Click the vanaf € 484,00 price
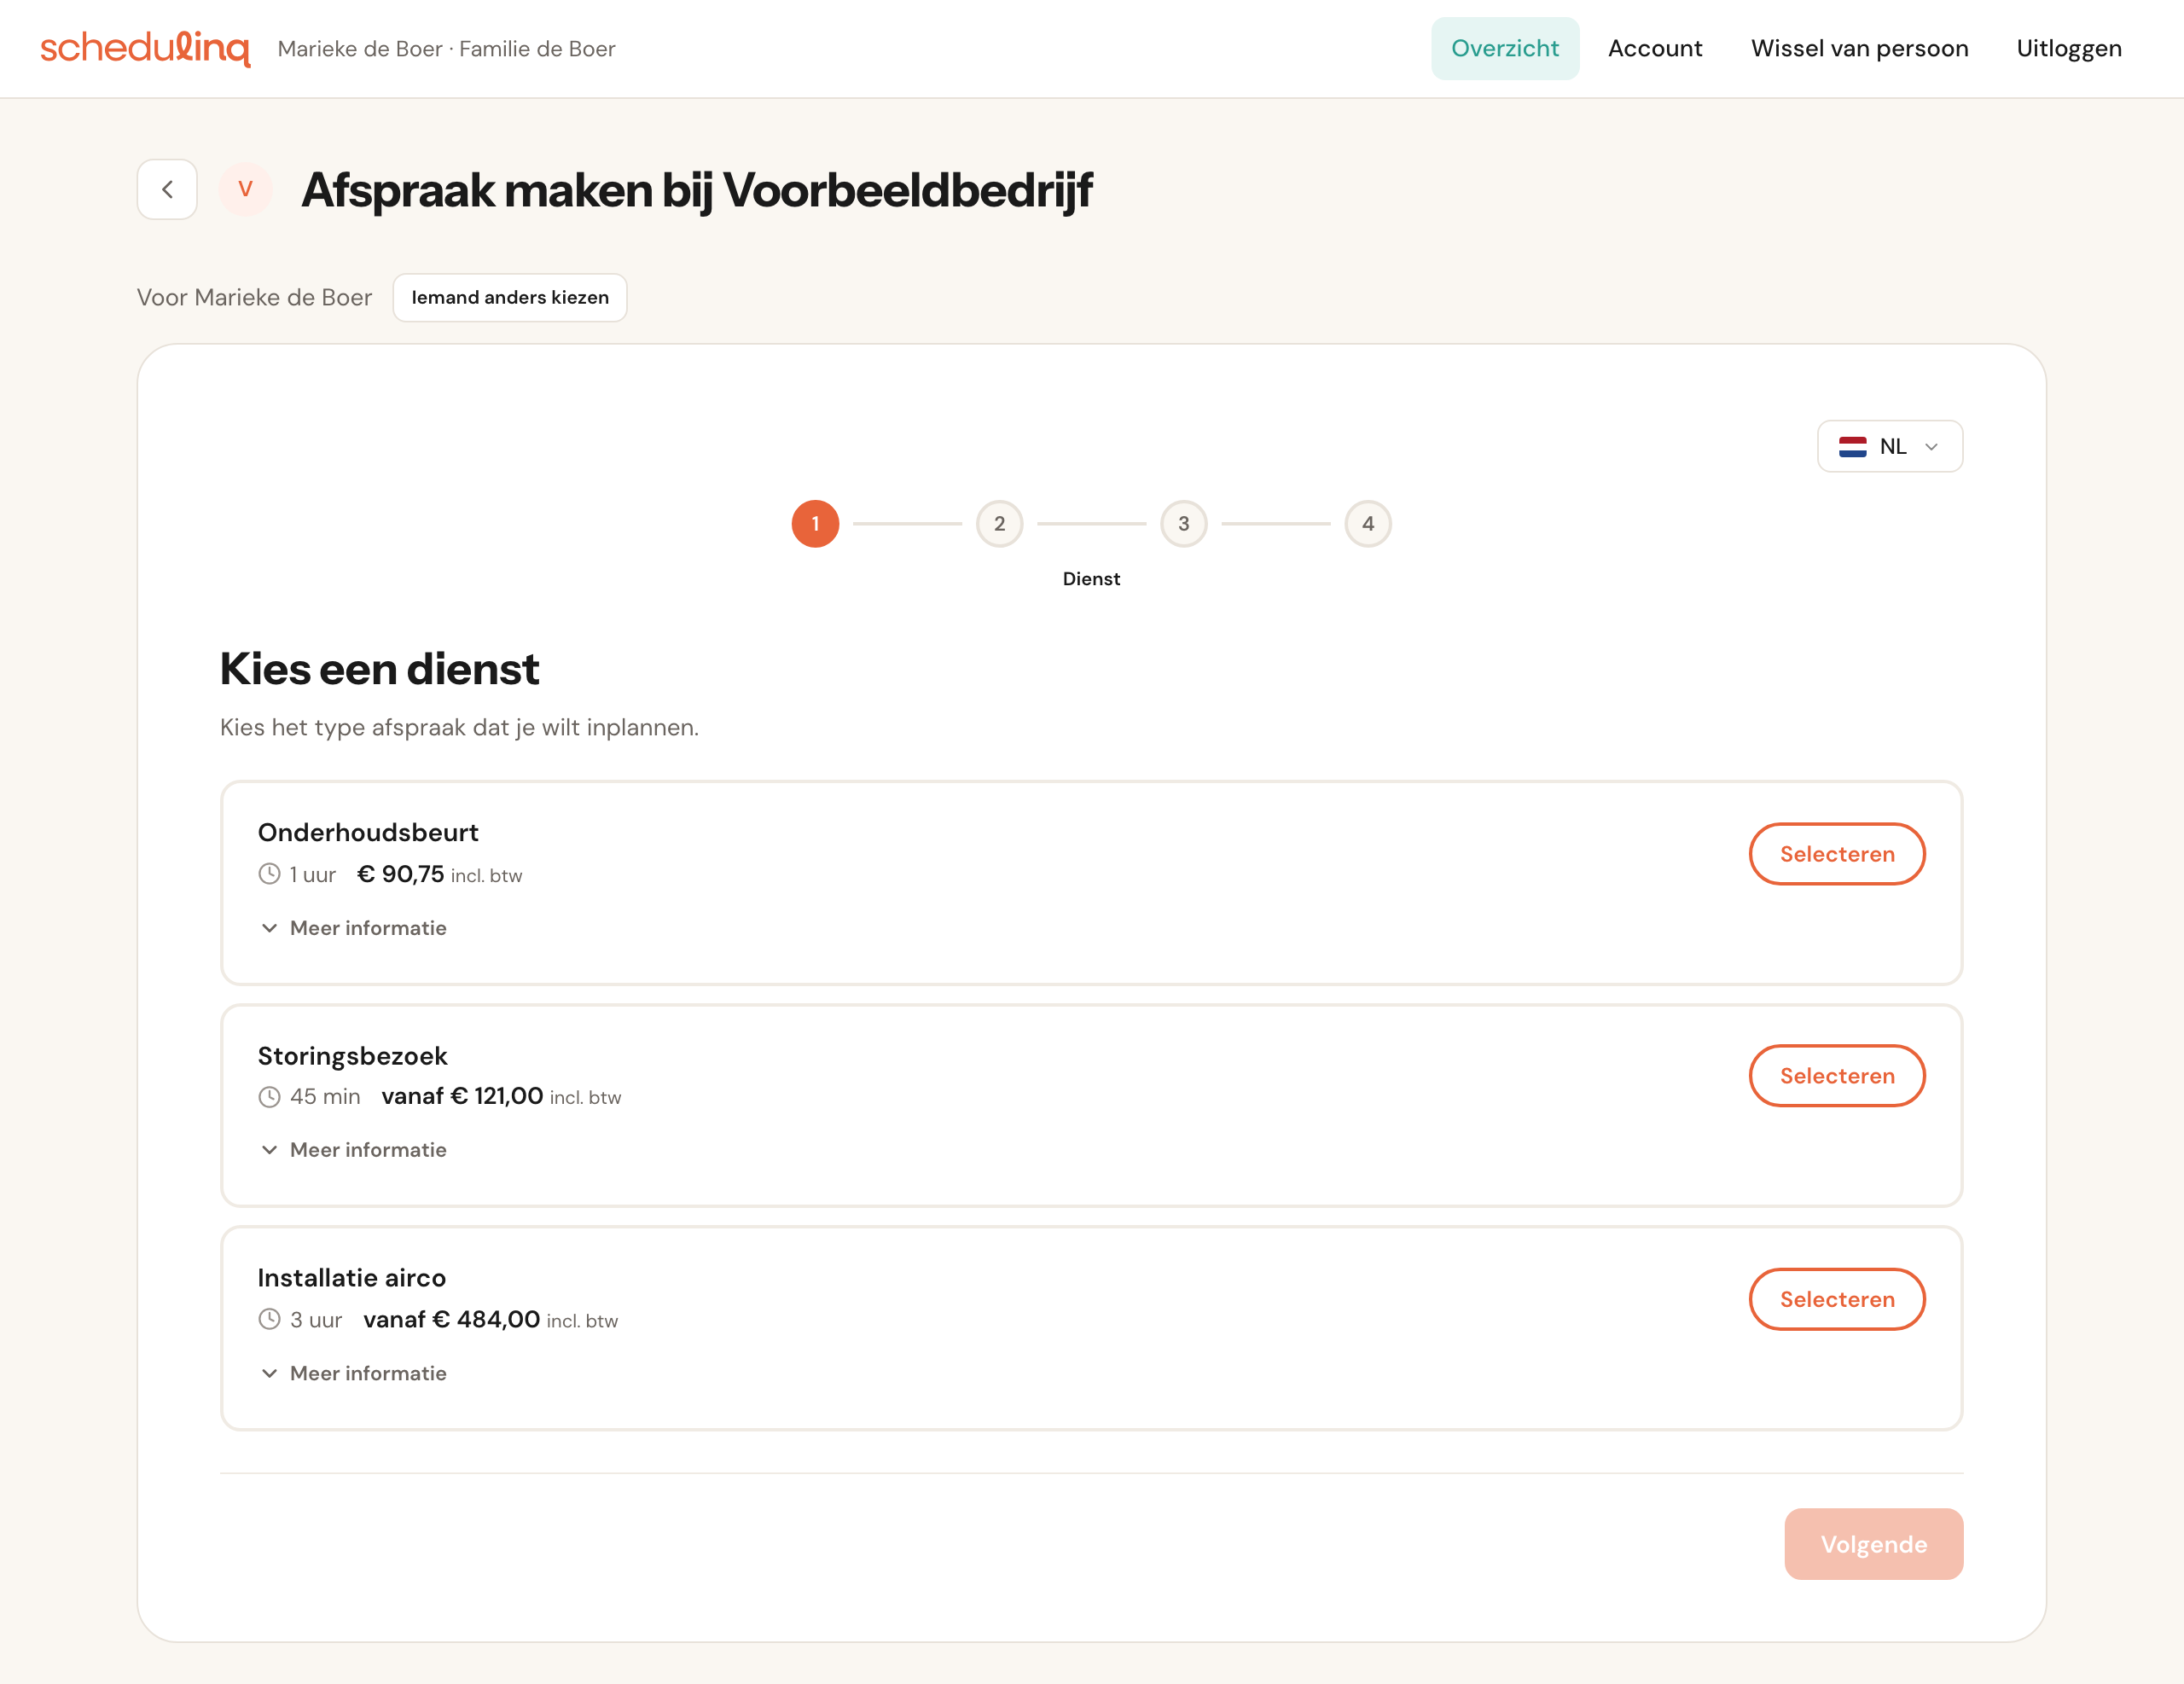This screenshot has width=2184, height=1684. [451, 1319]
